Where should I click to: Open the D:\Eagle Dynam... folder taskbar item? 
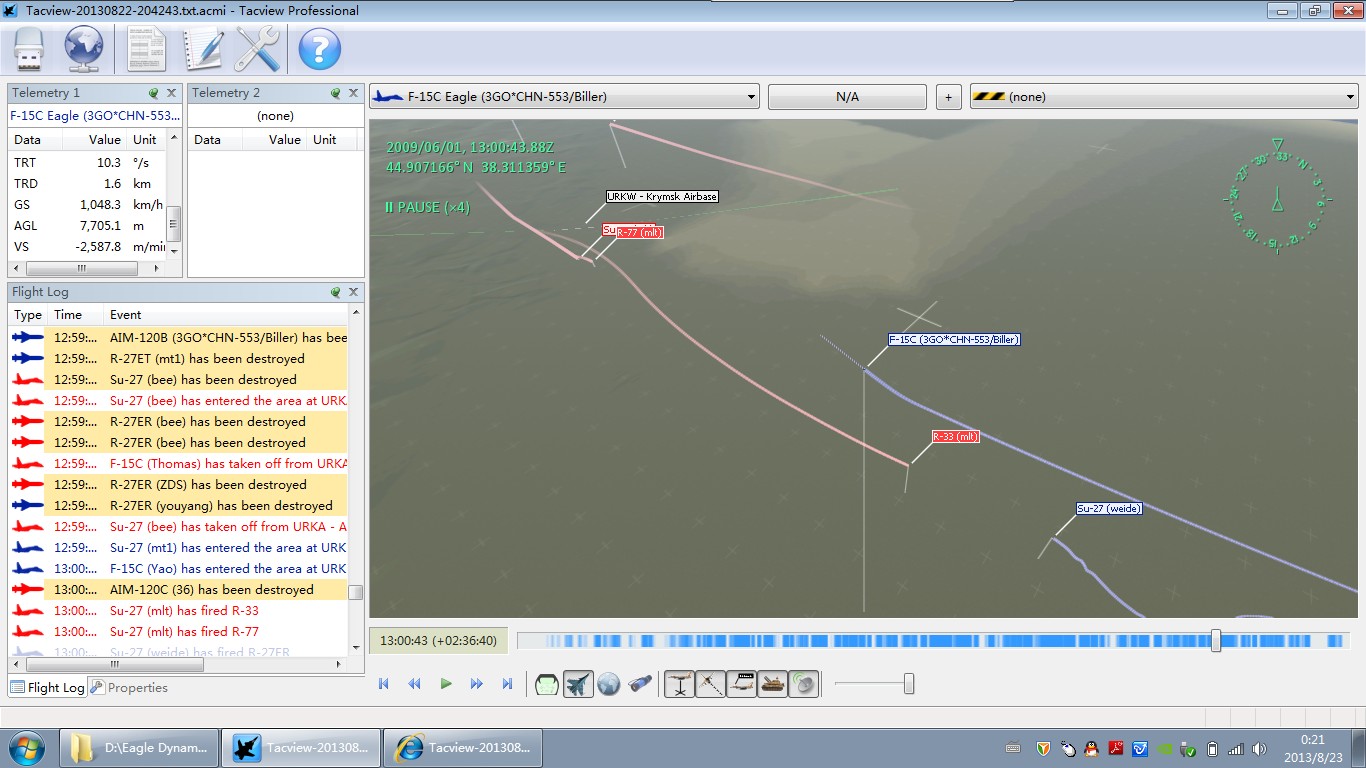pyautogui.click(x=139, y=747)
